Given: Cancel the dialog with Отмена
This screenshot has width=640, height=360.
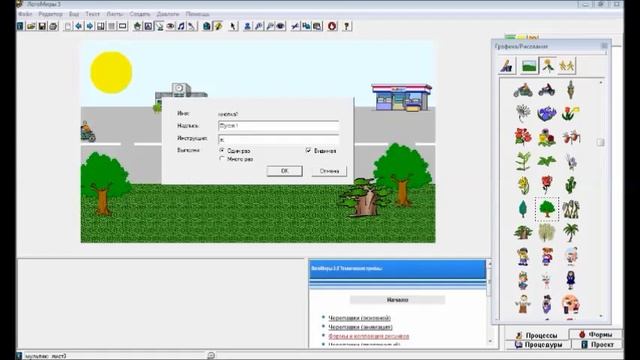Looking at the screenshot, I should (329, 171).
